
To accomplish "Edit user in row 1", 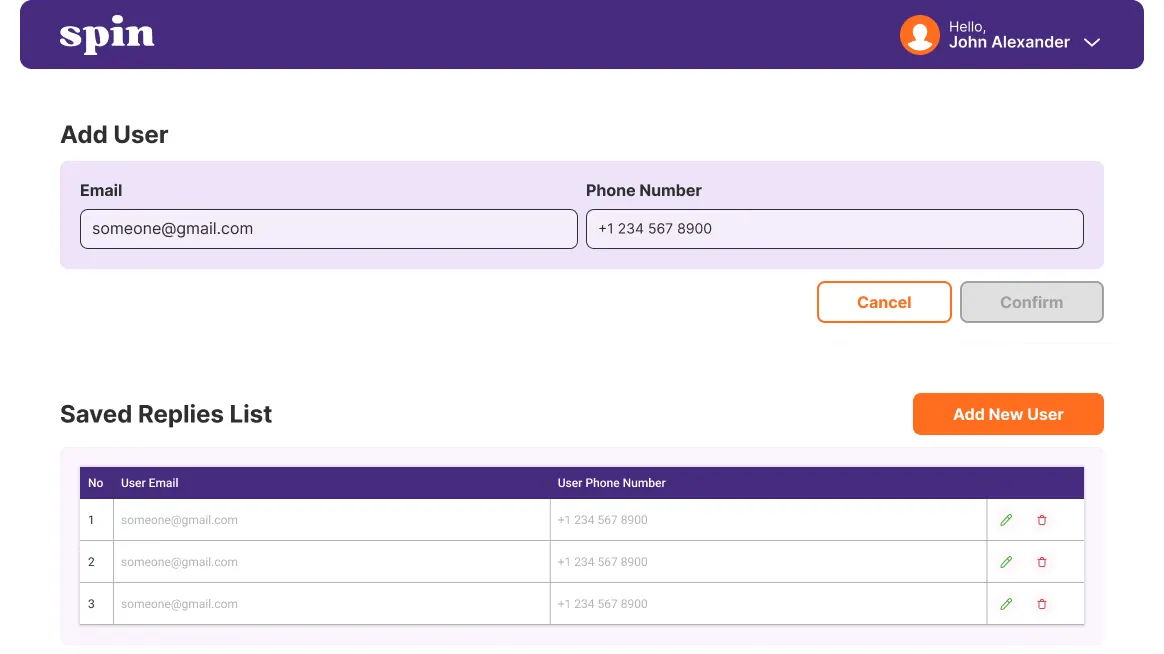I will pos(1006,520).
